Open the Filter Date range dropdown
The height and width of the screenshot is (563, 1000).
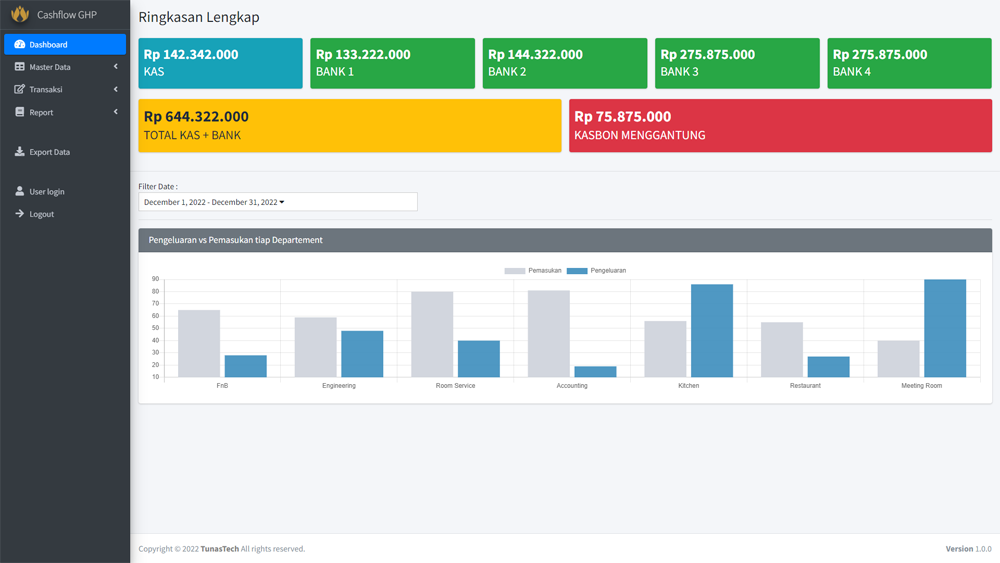pyautogui.click(x=277, y=202)
